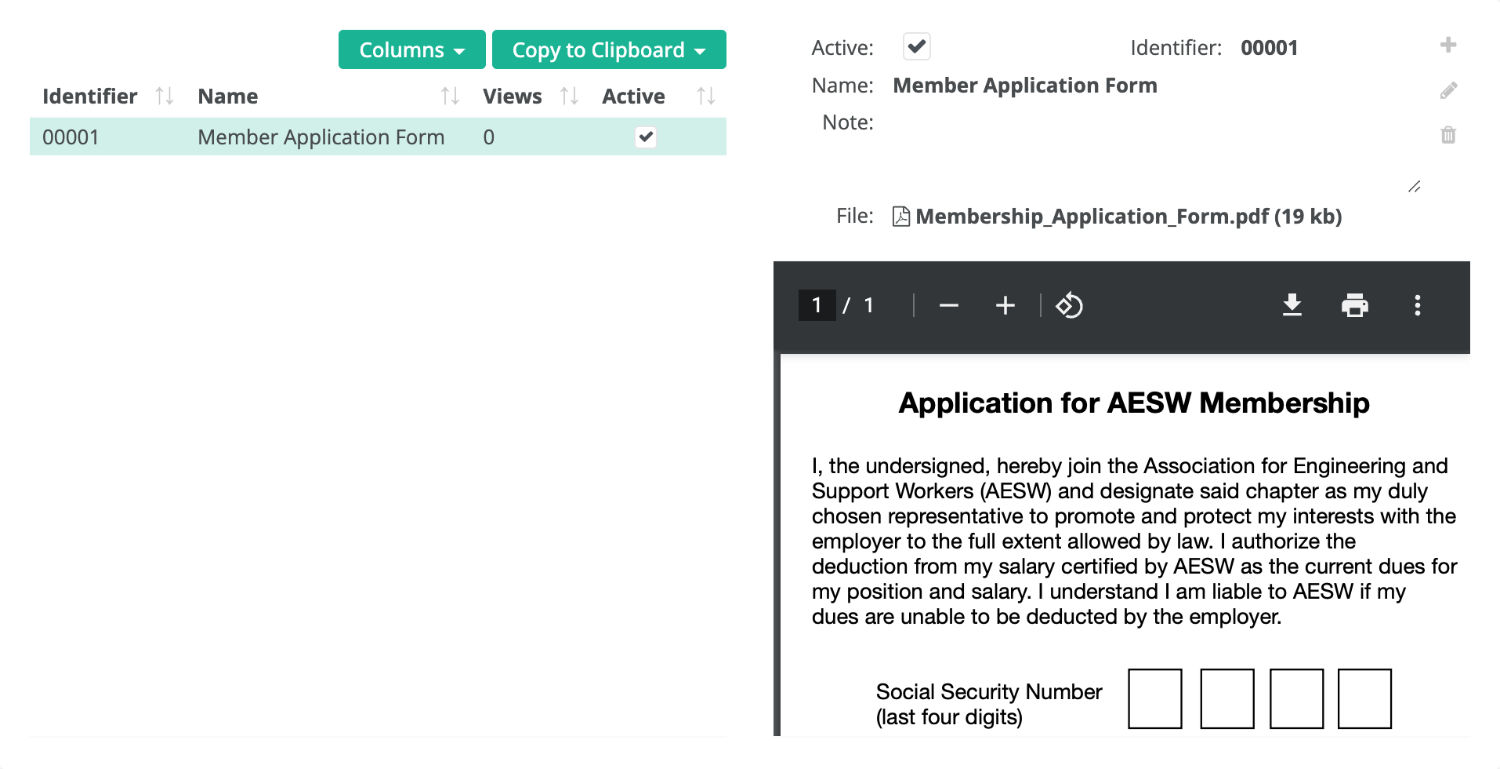This screenshot has height=769, width=1500.
Task: Click Application for AESW Membership heading
Action: (x=1134, y=403)
